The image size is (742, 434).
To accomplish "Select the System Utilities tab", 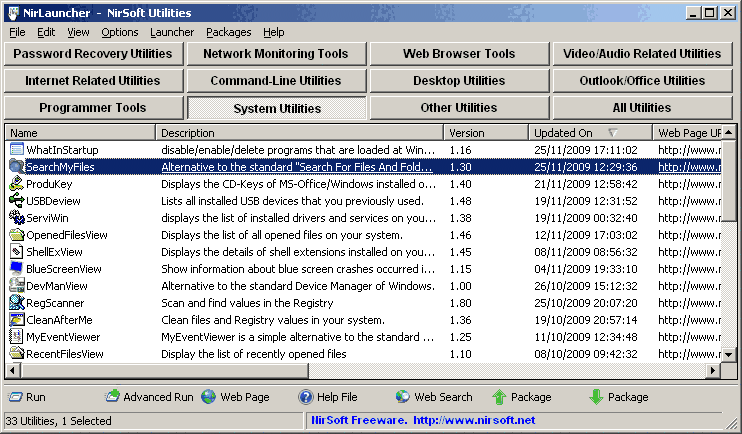I will tap(277, 108).
